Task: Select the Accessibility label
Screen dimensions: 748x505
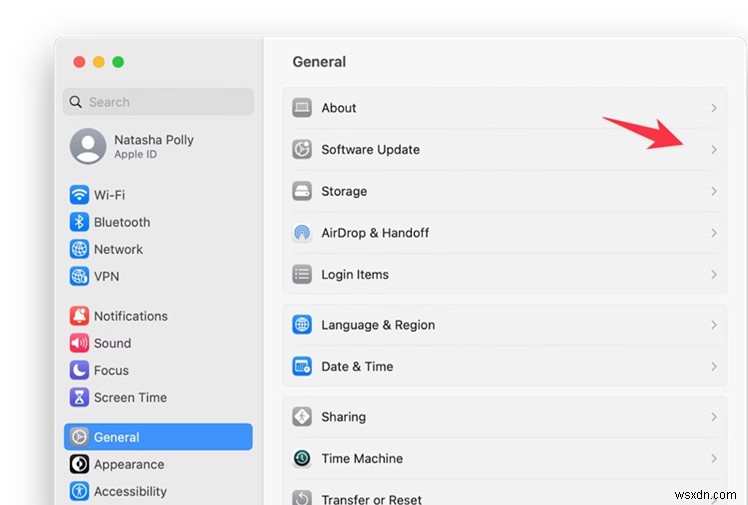Action: (130, 492)
